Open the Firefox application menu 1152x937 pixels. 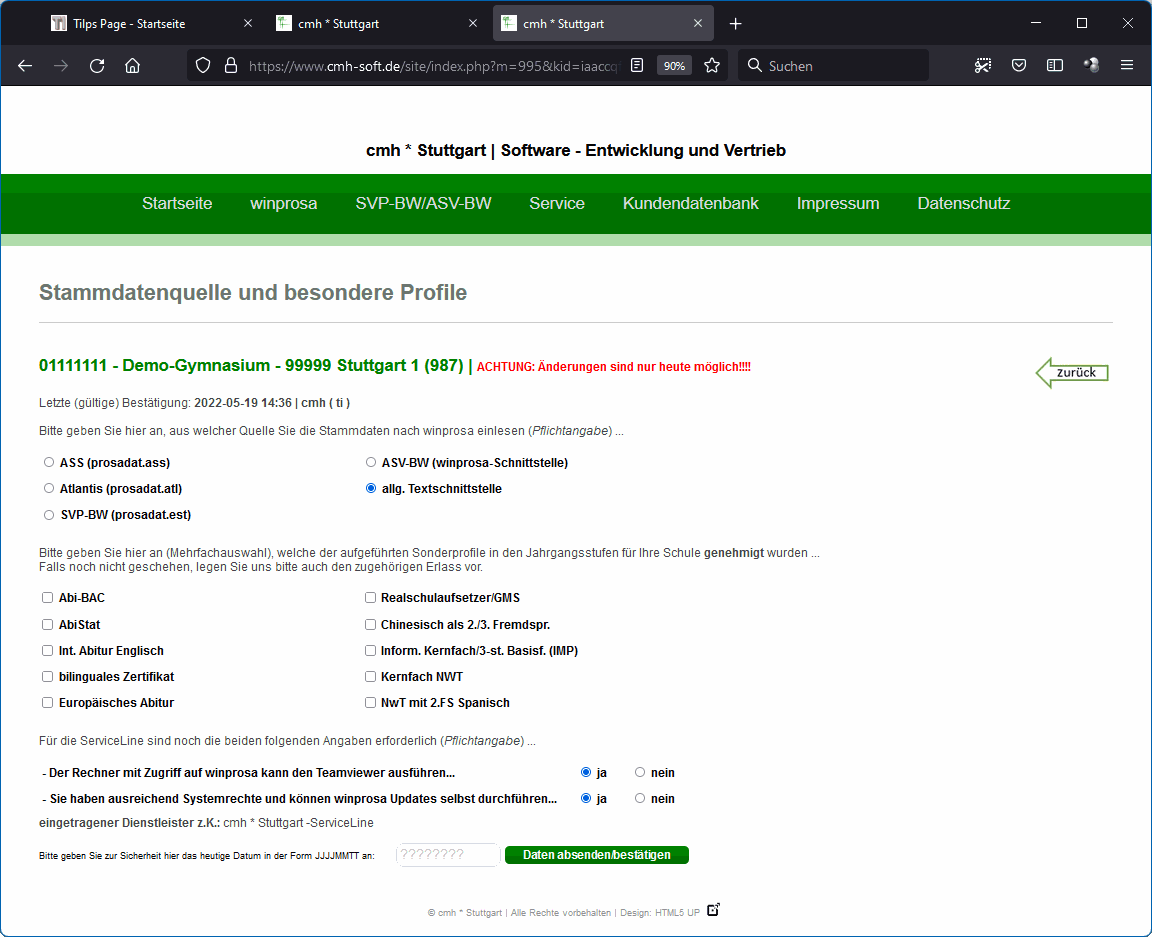click(x=1127, y=66)
